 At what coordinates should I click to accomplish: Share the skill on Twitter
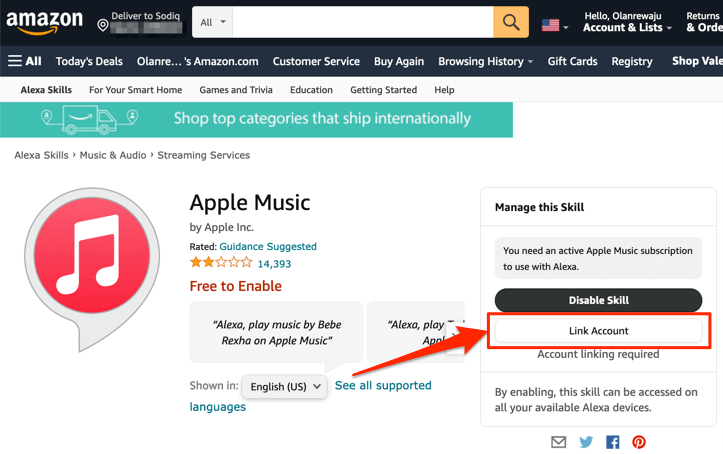click(x=586, y=442)
